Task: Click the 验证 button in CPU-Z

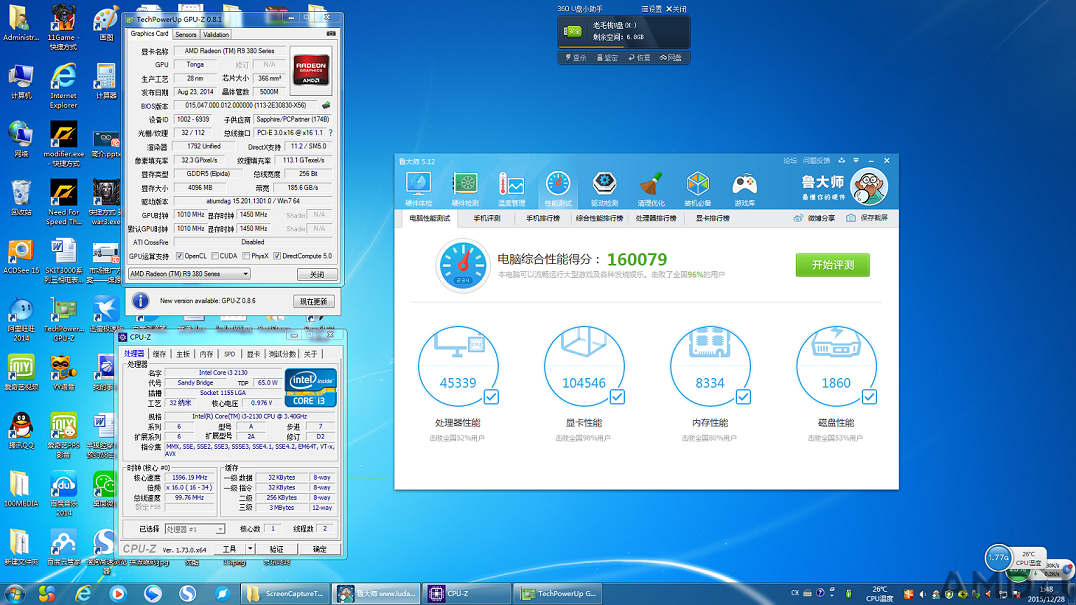Action: pyautogui.click(x=276, y=549)
